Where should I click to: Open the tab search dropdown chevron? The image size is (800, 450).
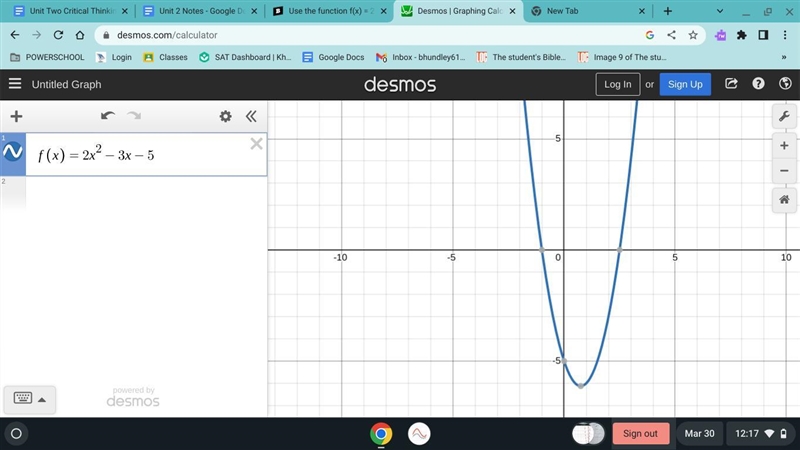719,11
